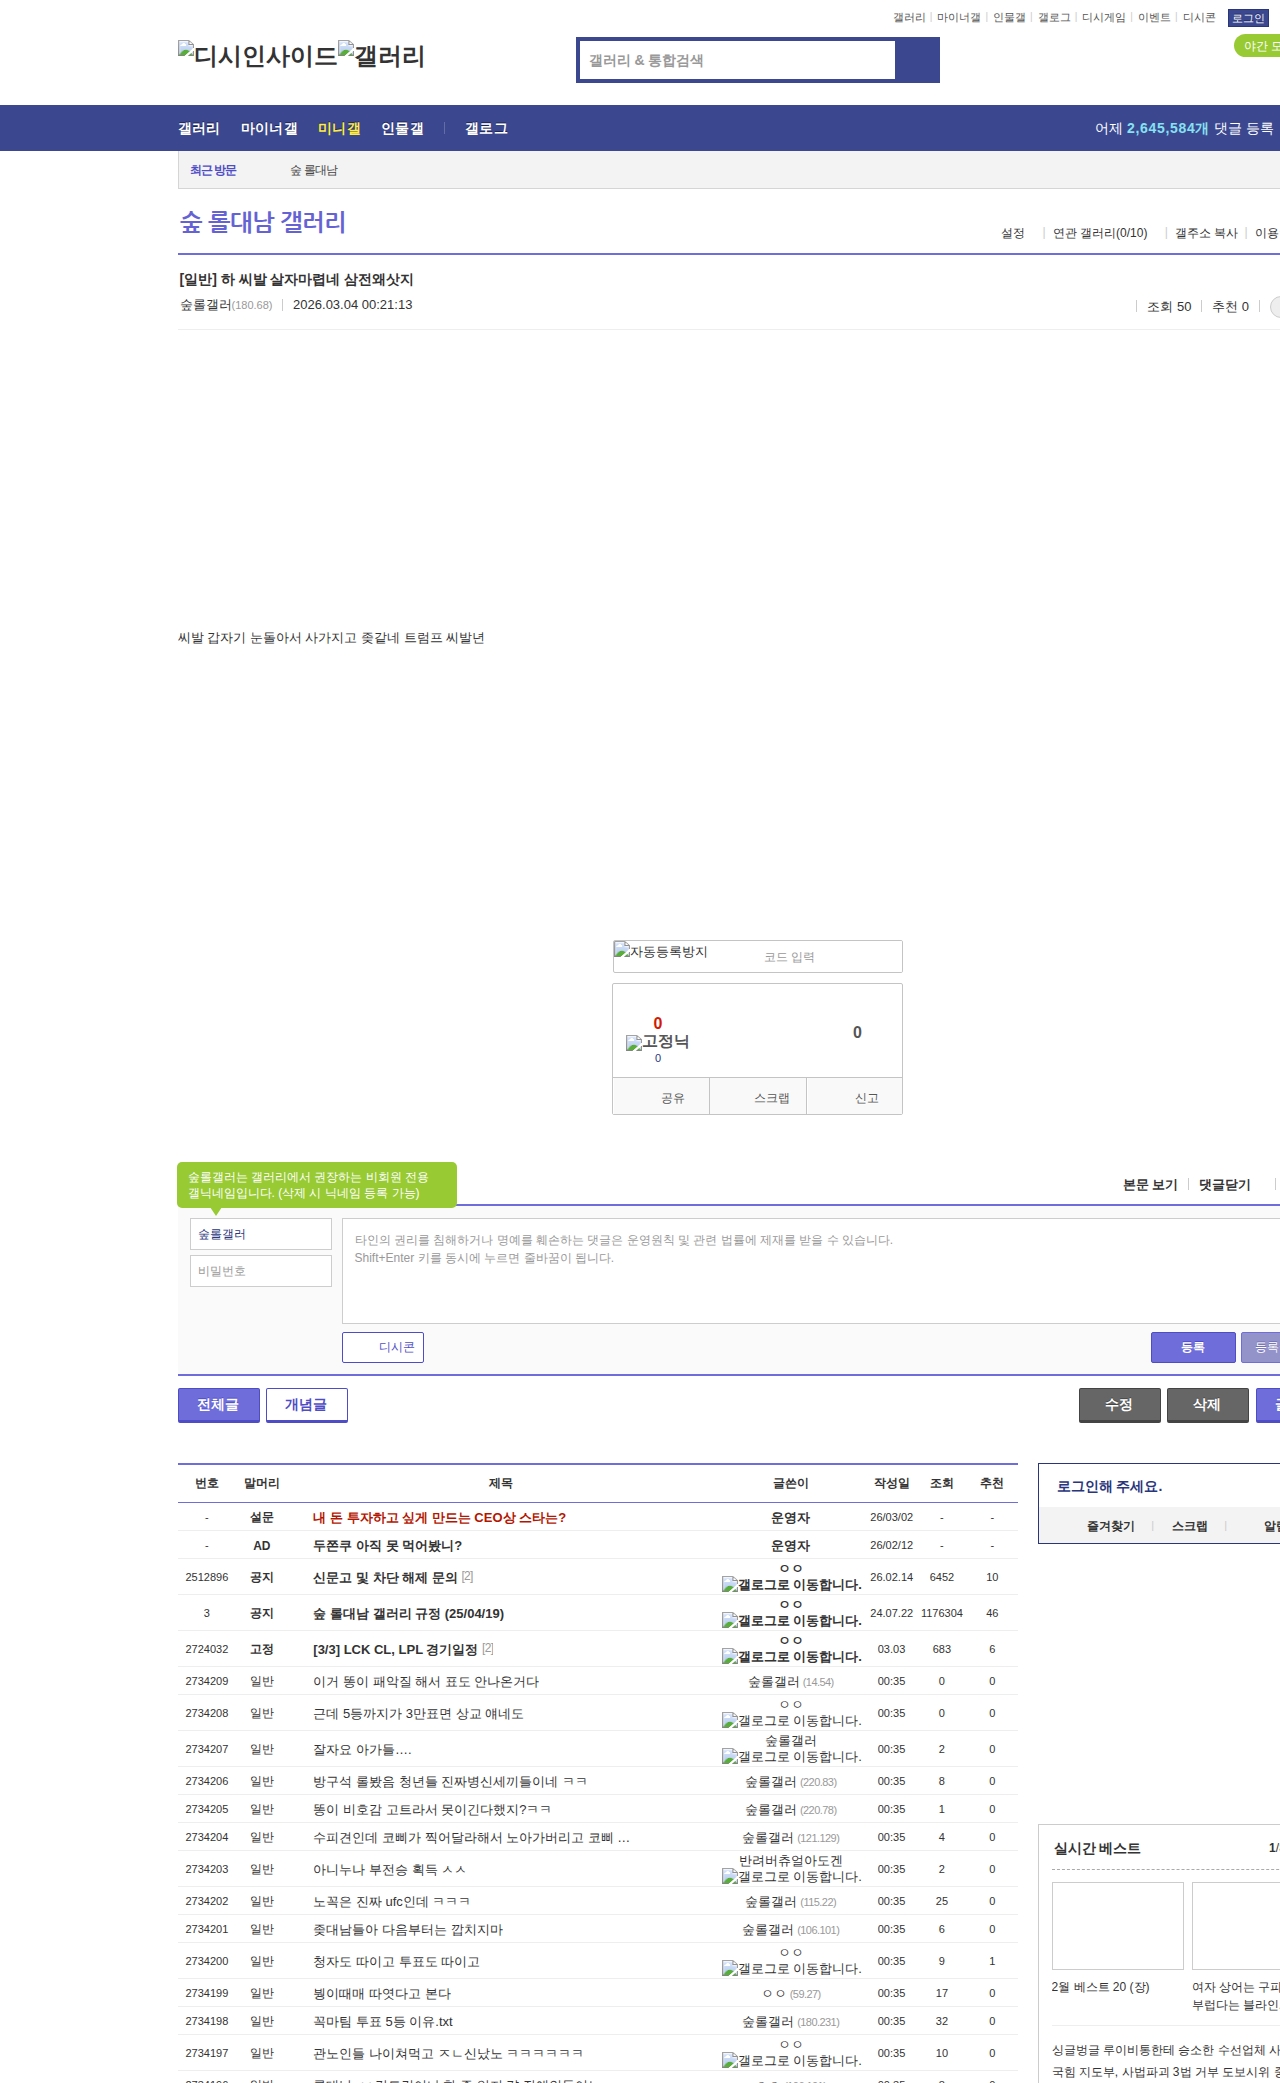Switch to the 전체글 tab
The image size is (1280, 2083).
[x=218, y=1405]
